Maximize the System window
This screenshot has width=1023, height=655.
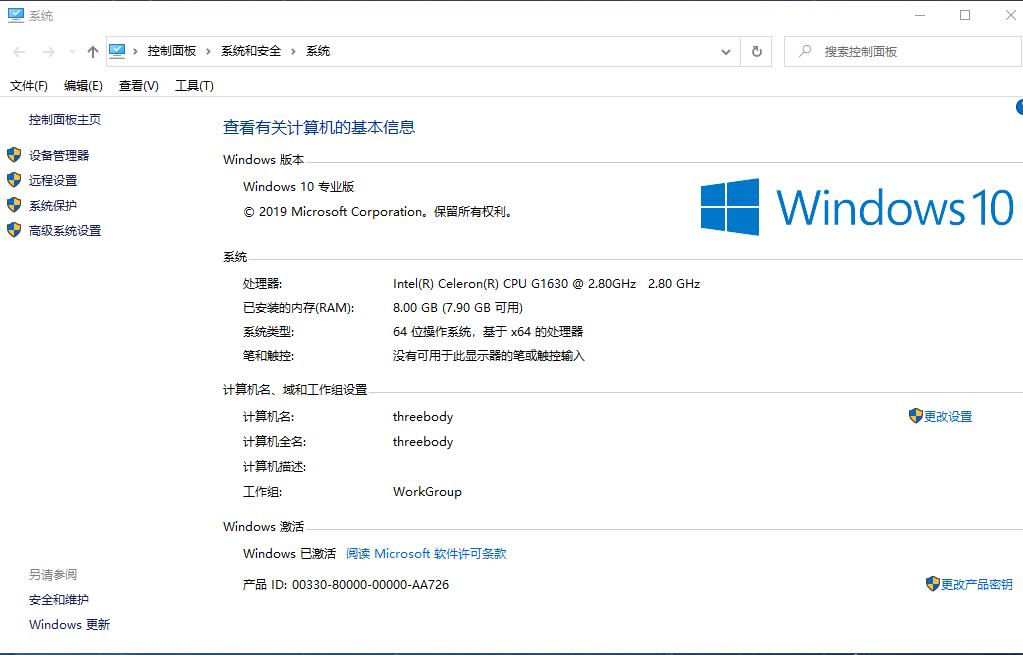click(x=965, y=15)
